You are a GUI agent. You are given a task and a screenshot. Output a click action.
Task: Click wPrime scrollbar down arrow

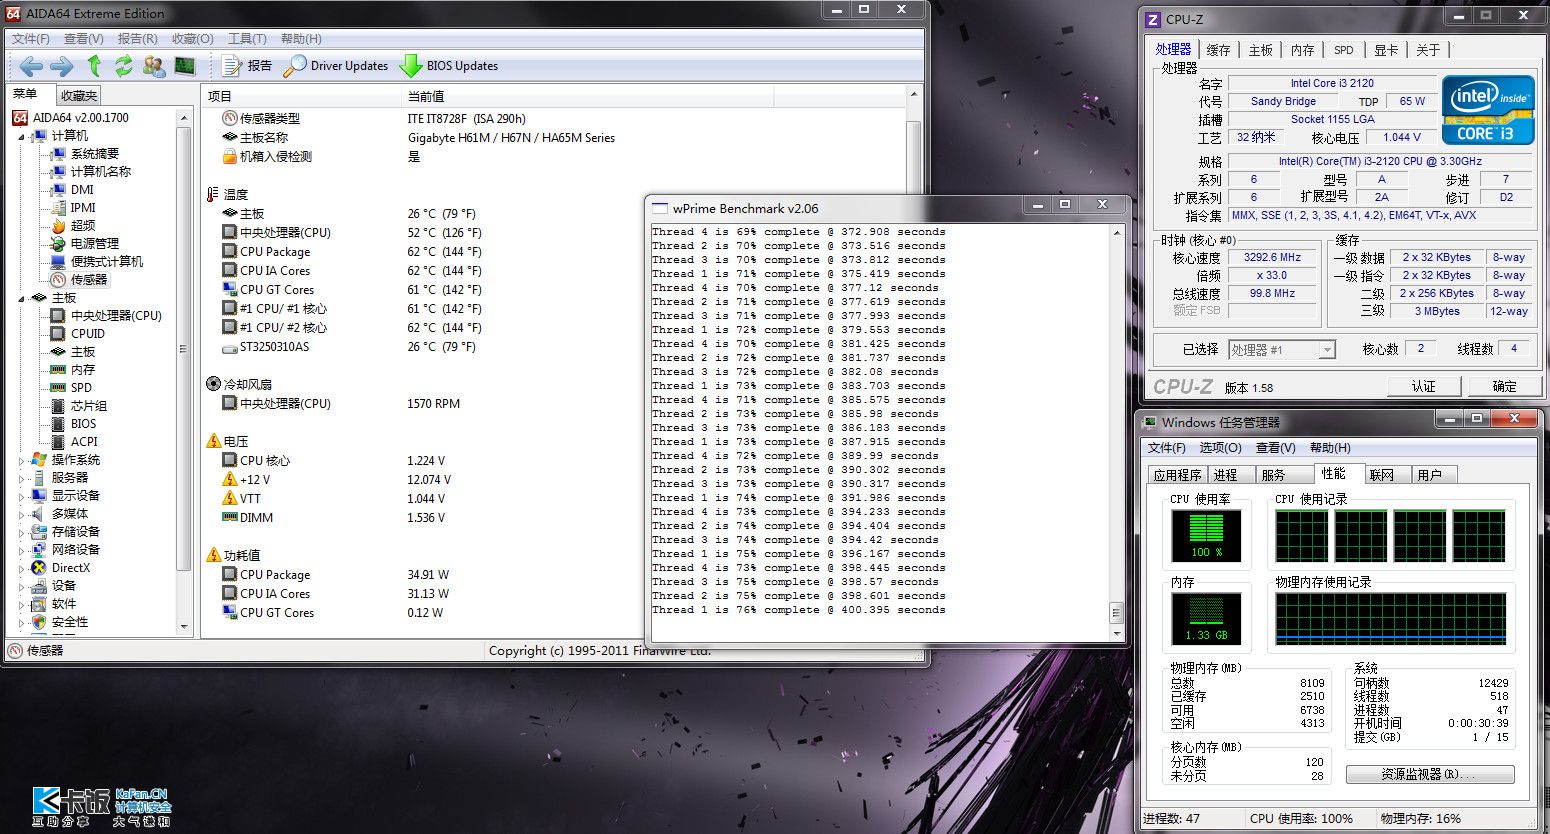[x=1116, y=633]
